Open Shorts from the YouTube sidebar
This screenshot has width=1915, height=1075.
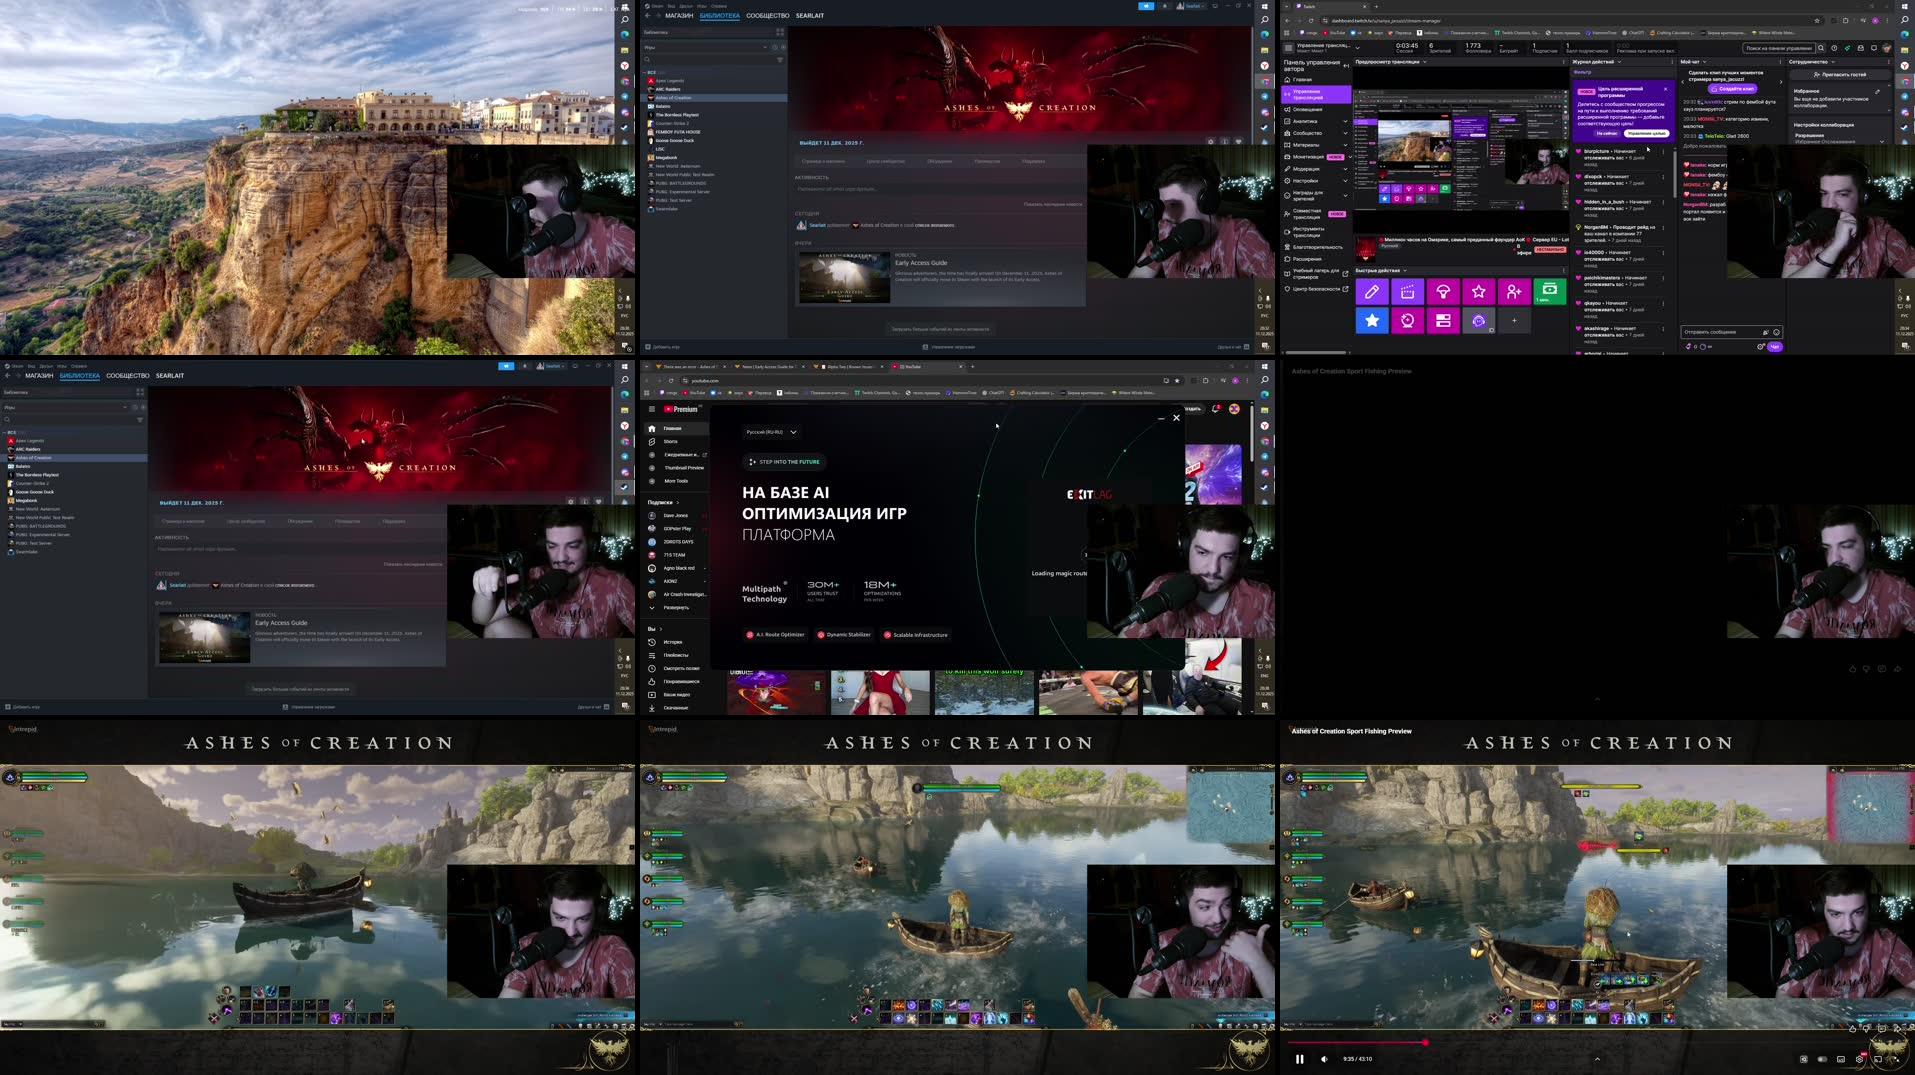point(671,441)
